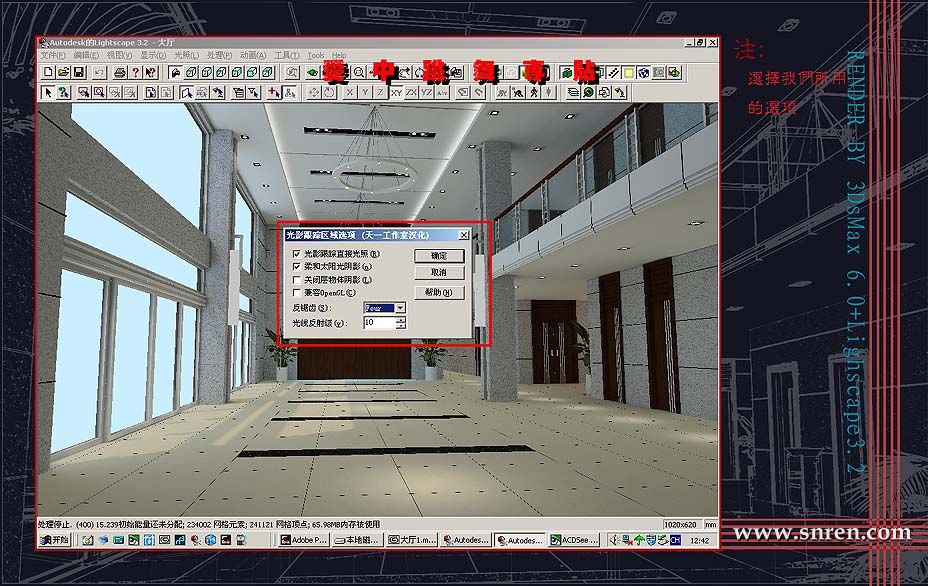This screenshot has height=586, width=928.
Task: Enable 兼容OpenGL checkbox
Action: pos(297,292)
